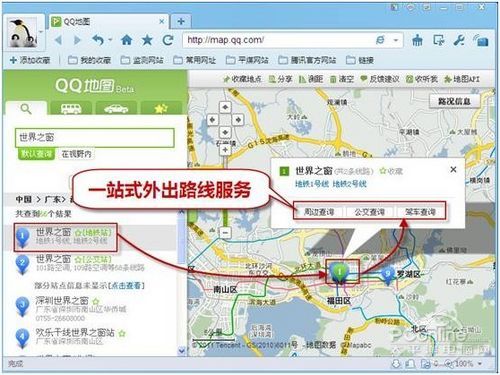Zoom out with the minus map button
Screen dimensions: 500x375
[225, 232]
